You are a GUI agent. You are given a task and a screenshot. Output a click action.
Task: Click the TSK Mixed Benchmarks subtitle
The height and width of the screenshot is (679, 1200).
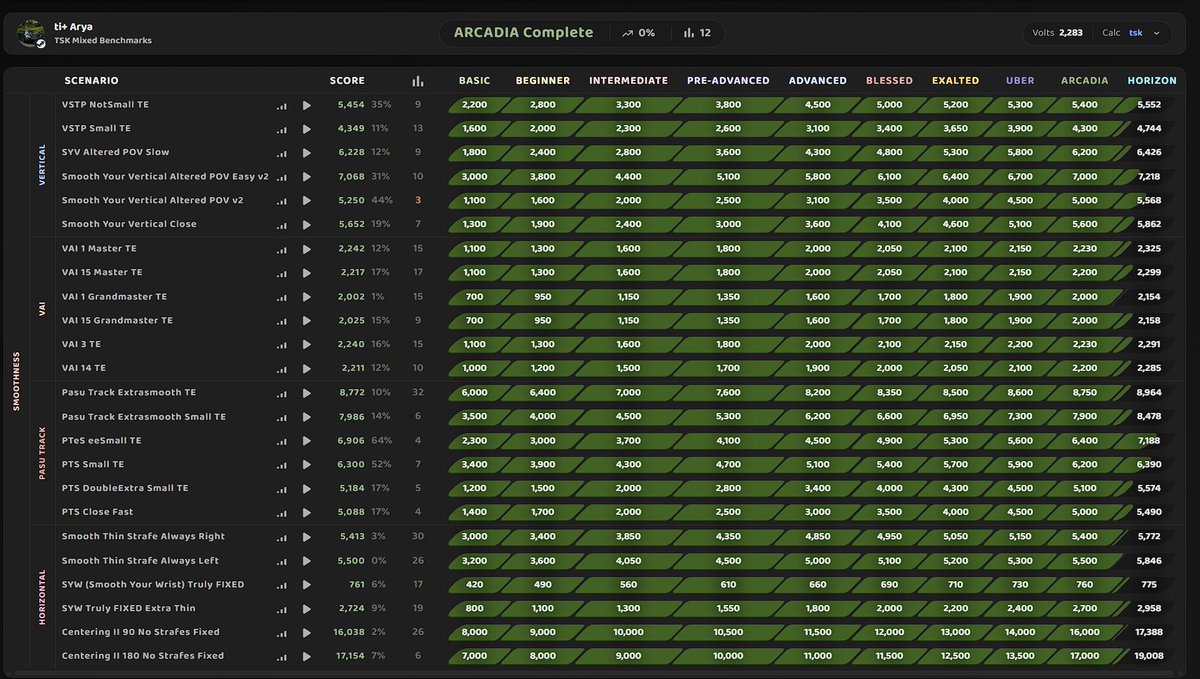click(x=103, y=41)
